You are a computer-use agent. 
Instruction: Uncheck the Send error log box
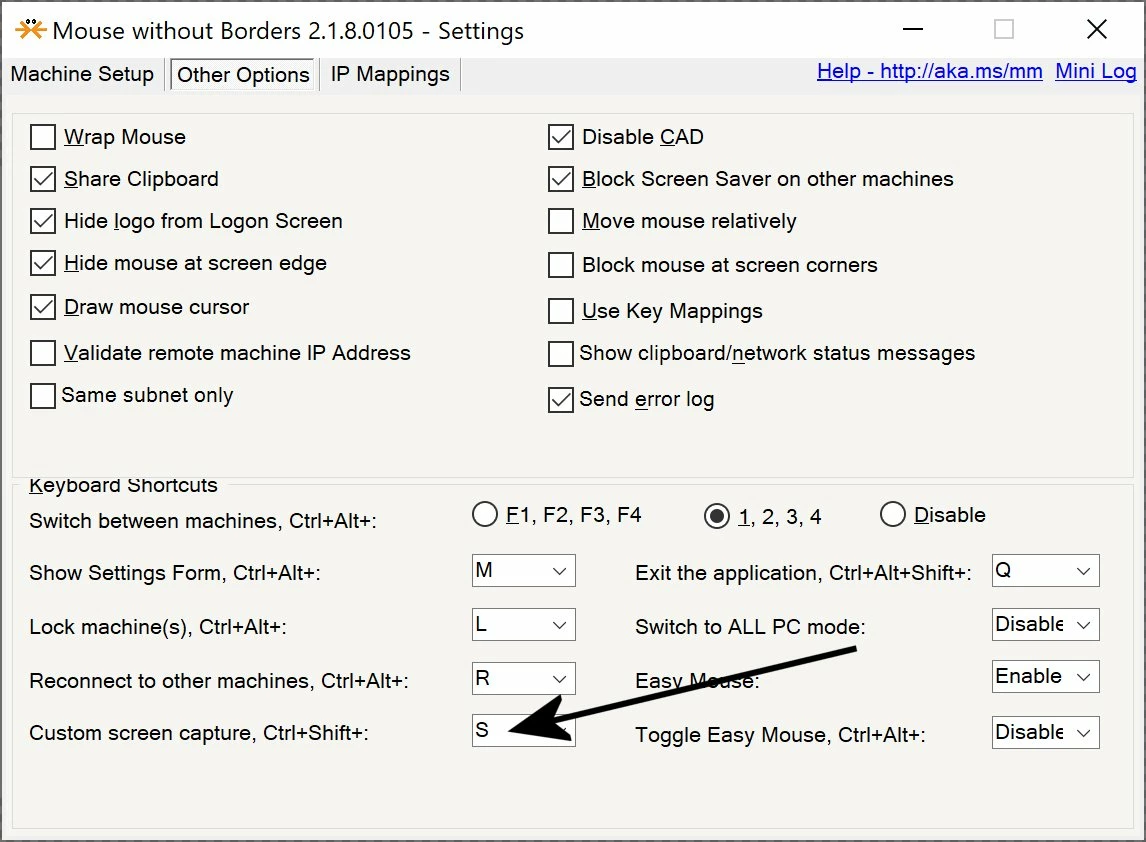coord(561,400)
